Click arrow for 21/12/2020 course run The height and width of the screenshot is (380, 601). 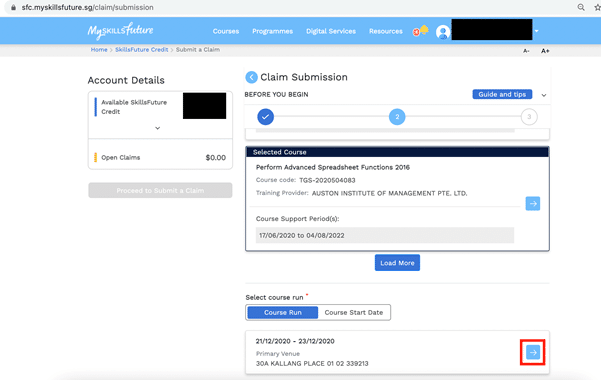533,352
